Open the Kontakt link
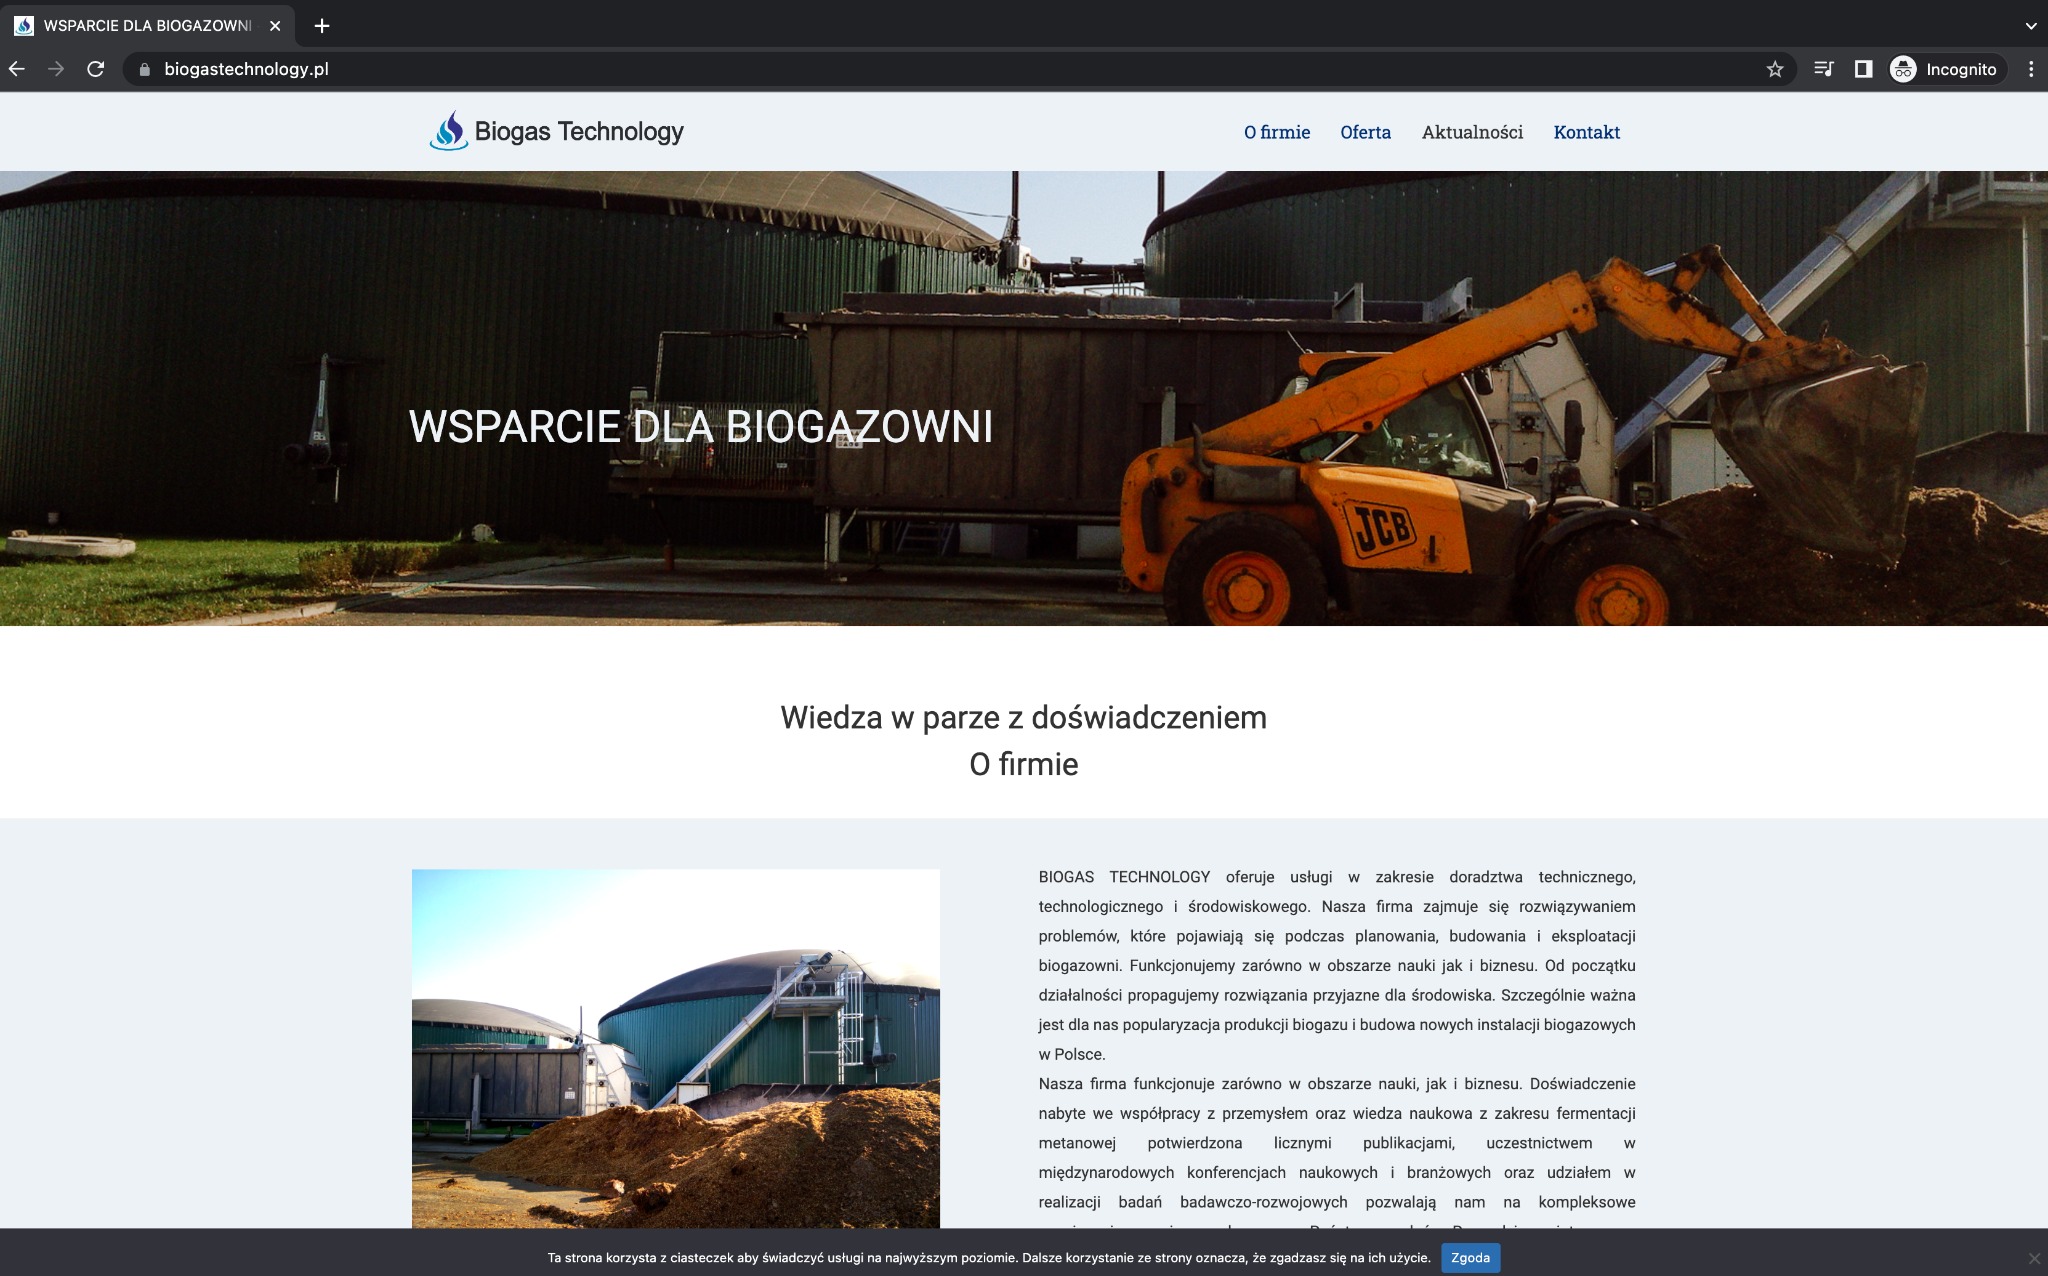Image resolution: width=2048 pixels, height=1276 pixels. point(1587,132)
